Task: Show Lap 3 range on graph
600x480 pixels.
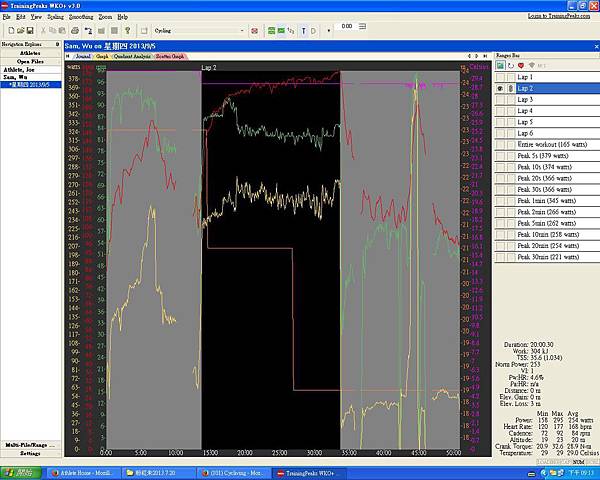Action: [500, 100]
